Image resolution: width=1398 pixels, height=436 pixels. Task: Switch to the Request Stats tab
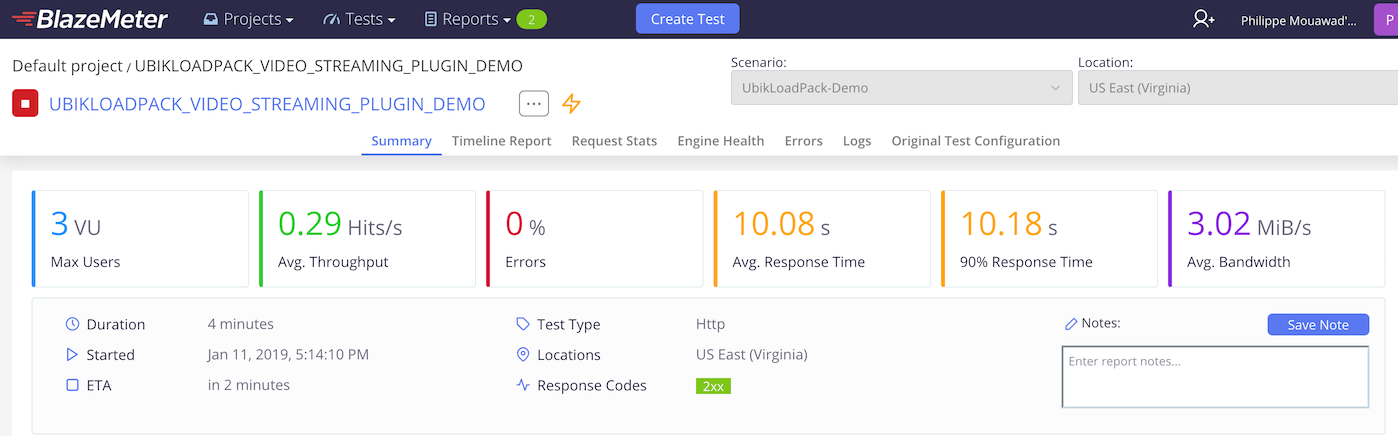click(x=614, y=141)
